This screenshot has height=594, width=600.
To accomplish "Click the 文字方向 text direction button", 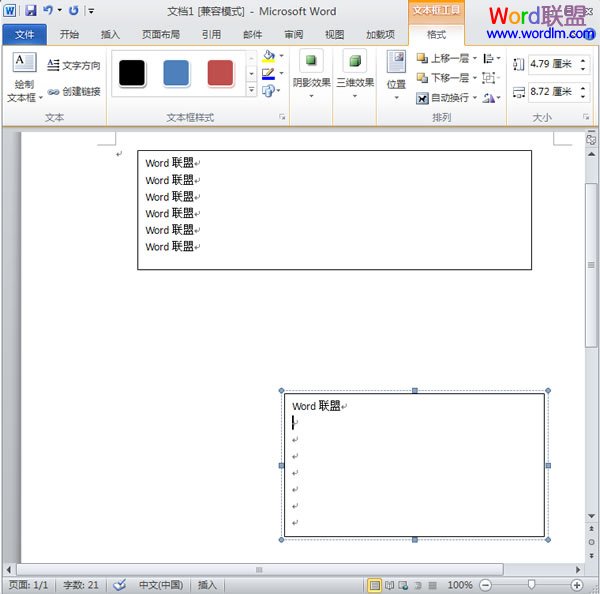I will pyautogui.click(x=74, y=65).
